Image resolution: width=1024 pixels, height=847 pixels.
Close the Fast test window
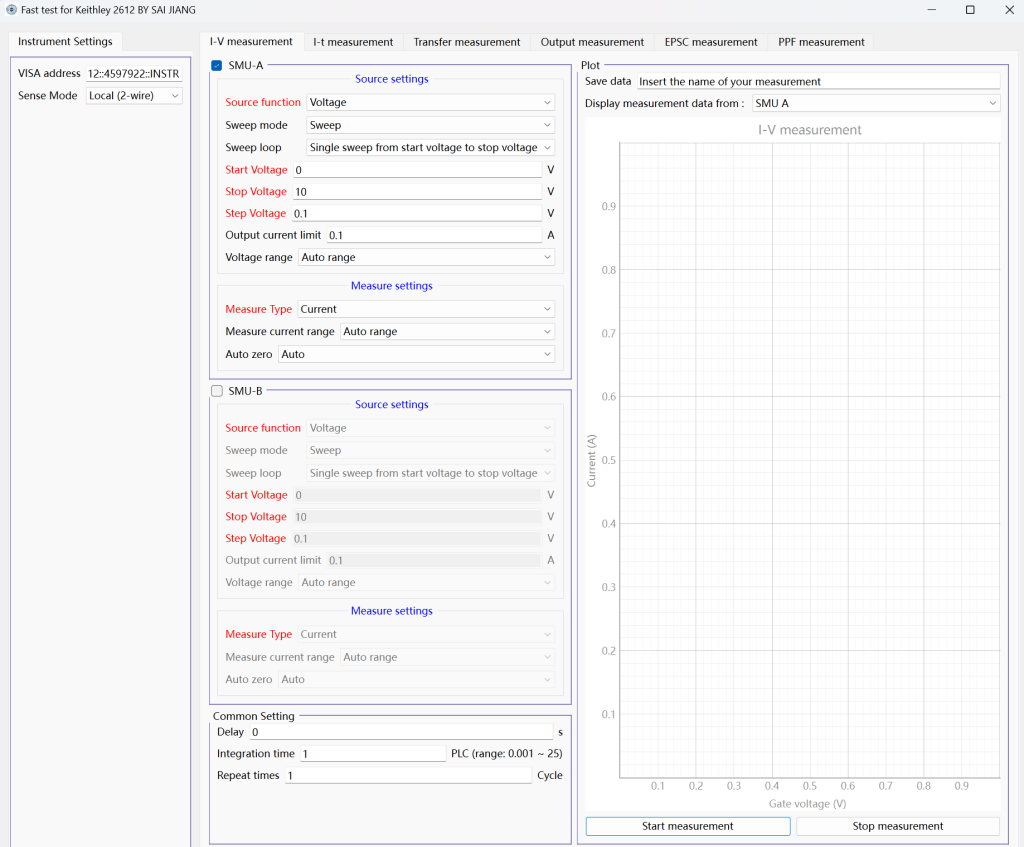1009,10
